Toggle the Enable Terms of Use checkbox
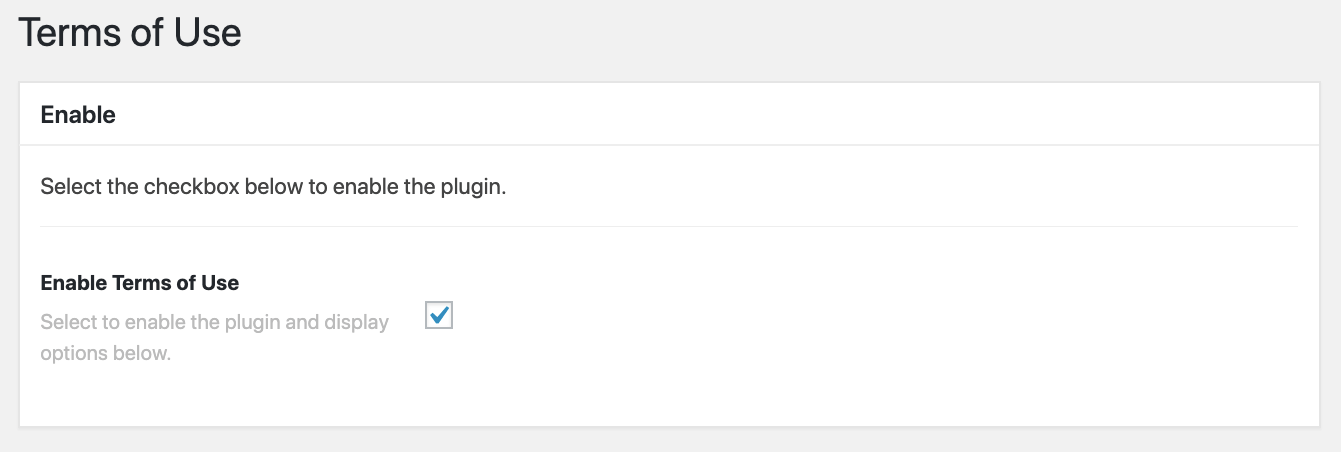 tap(439, 316)
